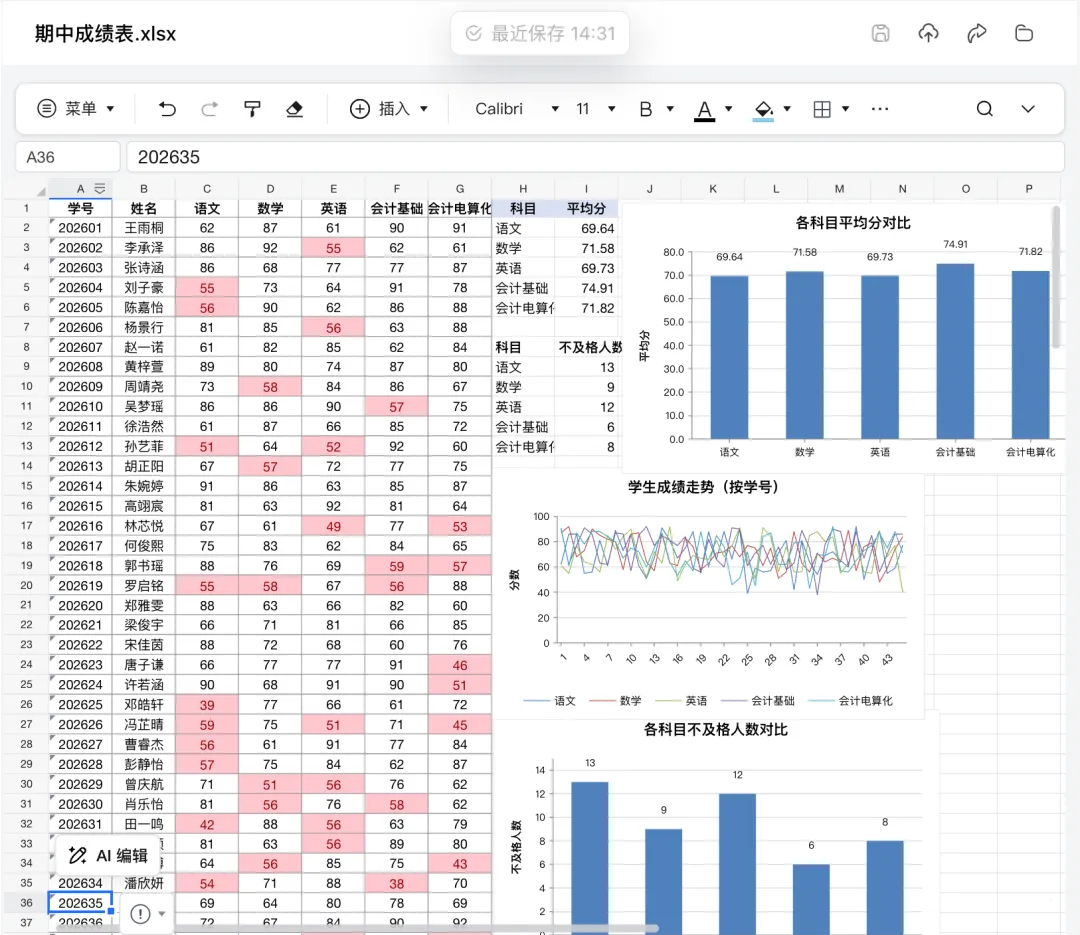Click the AI 编辑 button
Image resolution: width=1080 pixels, height=935 pixels.
click(x=109, y=856)
